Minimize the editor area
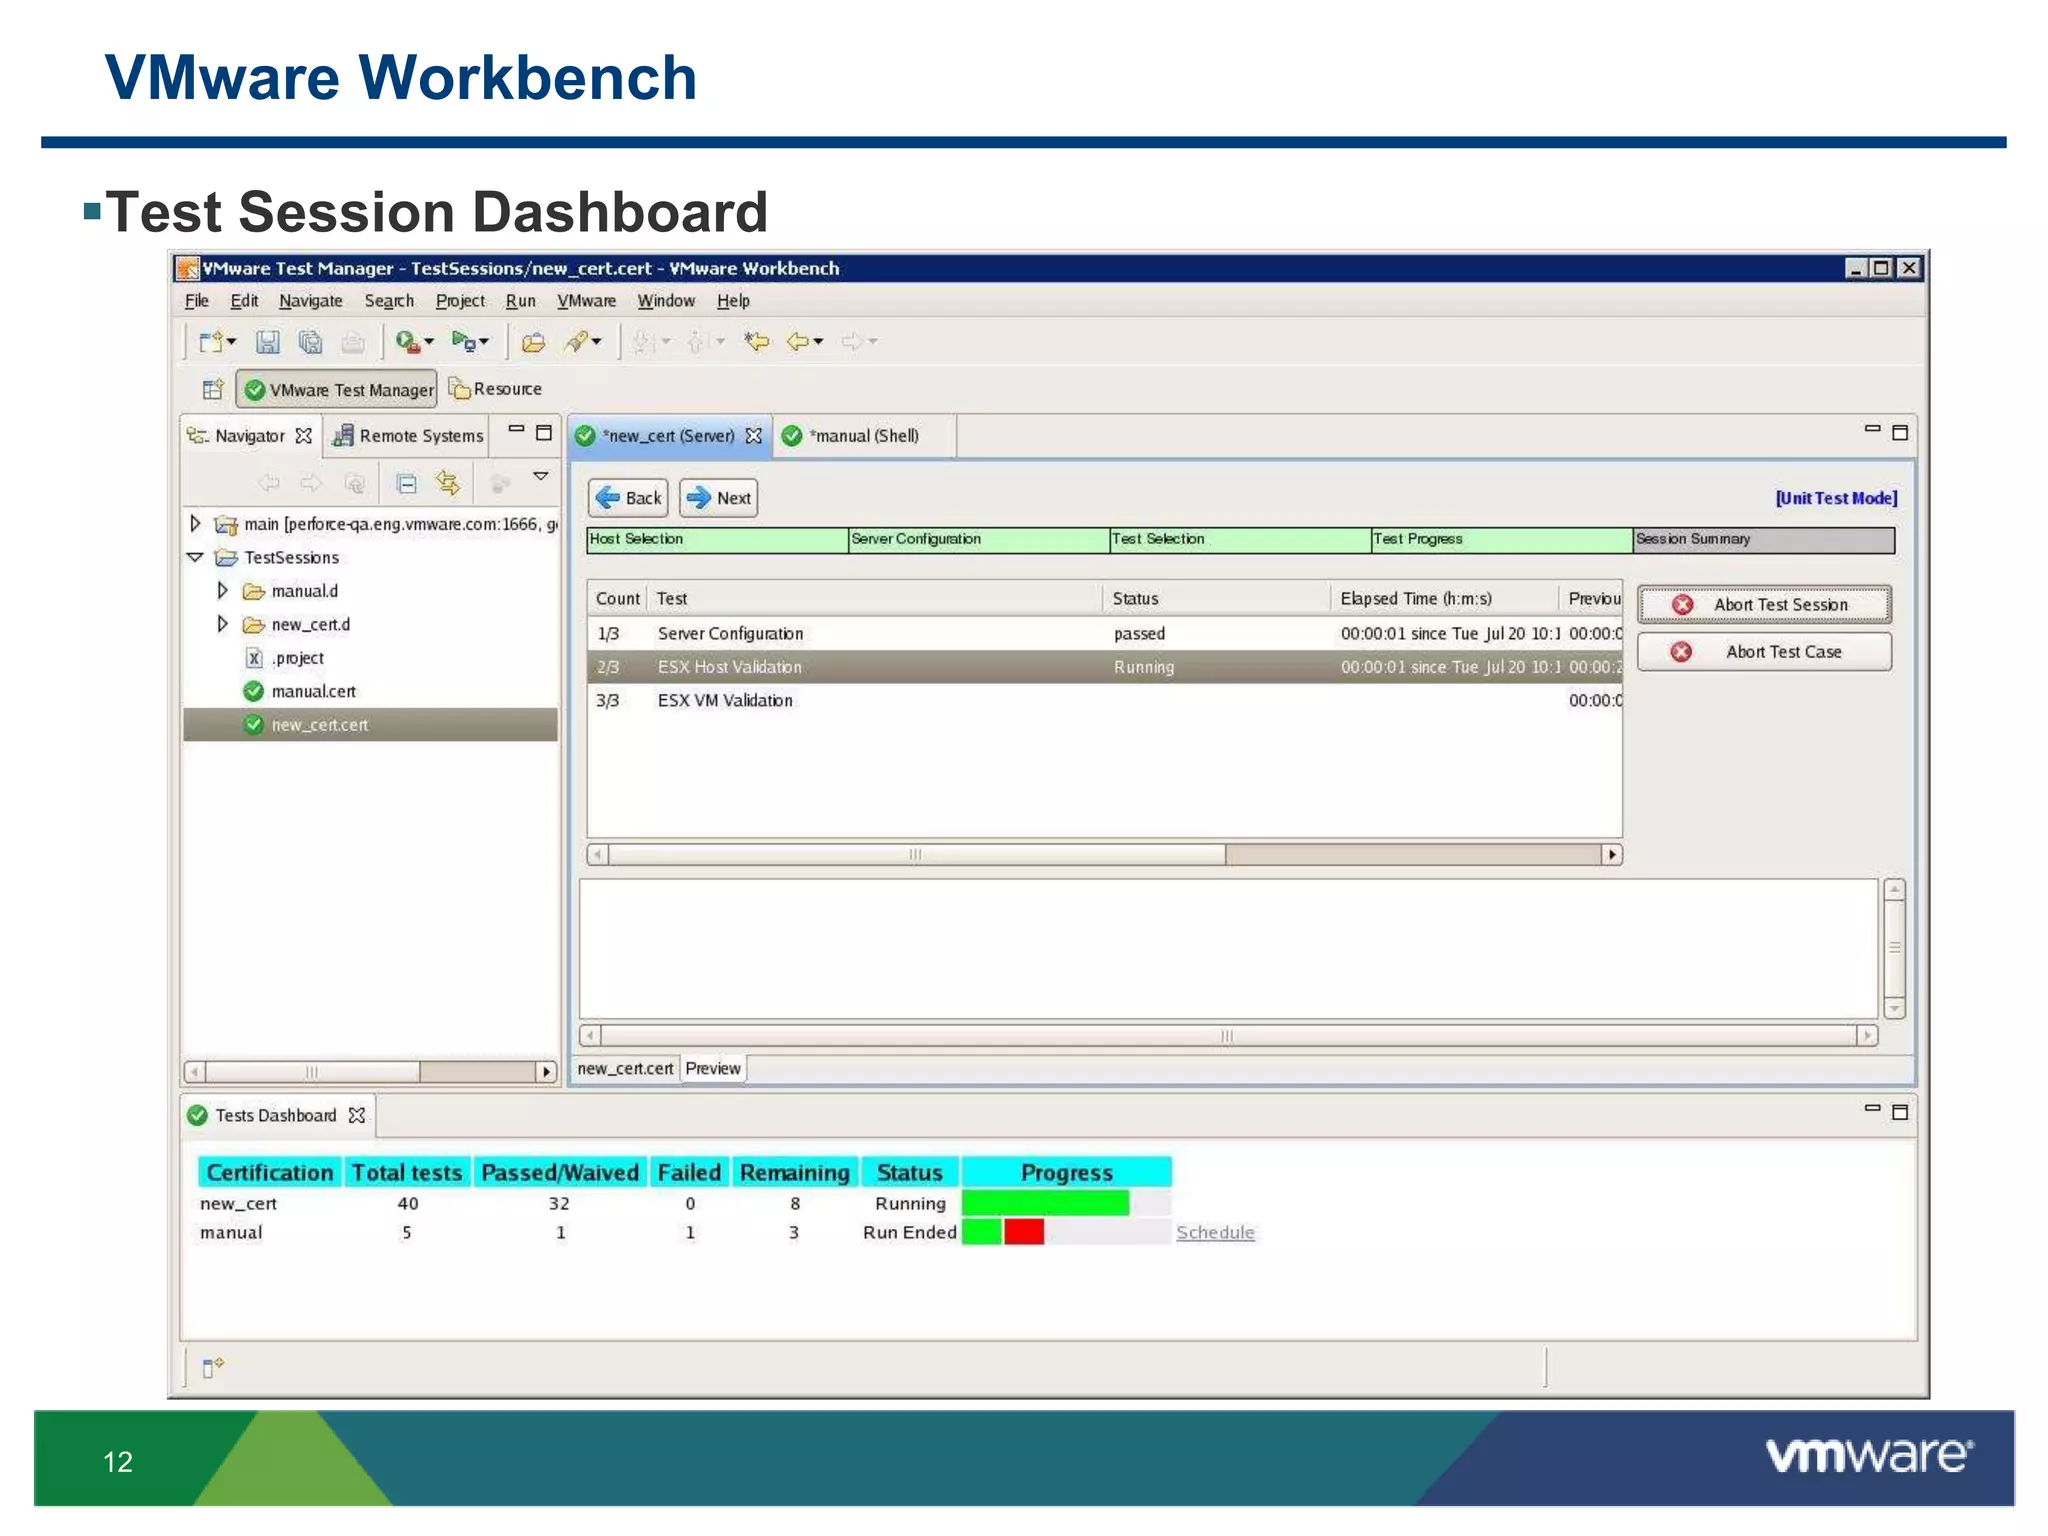 click(1872, 430)
